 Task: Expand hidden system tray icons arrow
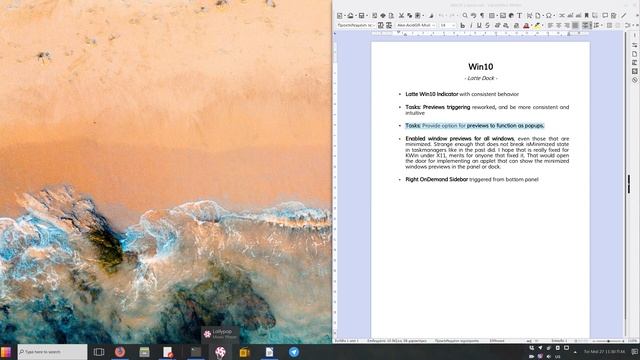click(x=575, y=352)
